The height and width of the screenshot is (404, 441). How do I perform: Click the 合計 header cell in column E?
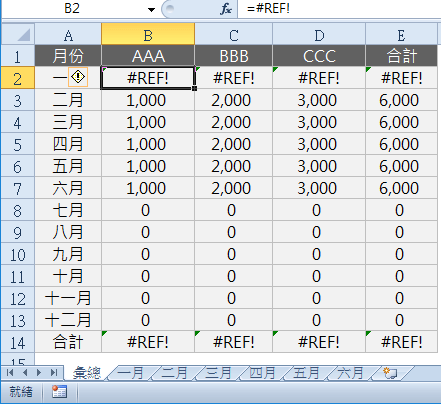tap(401, 56)
